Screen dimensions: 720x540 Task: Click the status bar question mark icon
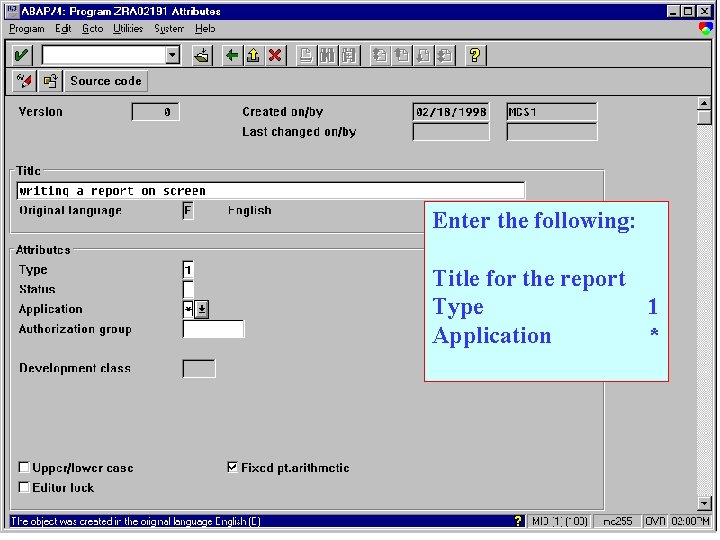[518, 521]
